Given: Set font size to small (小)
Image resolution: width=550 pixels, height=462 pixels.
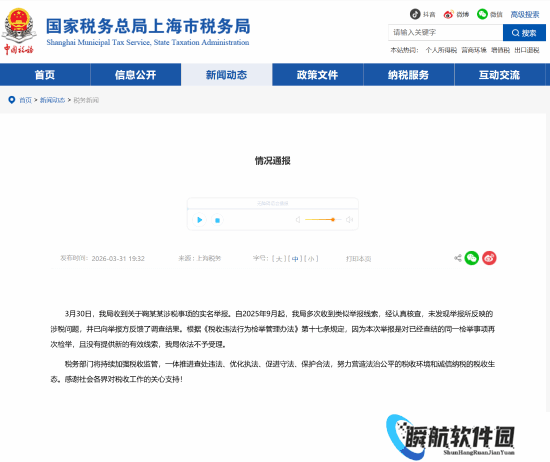Looking at the screenshot, I should (311, 259).
